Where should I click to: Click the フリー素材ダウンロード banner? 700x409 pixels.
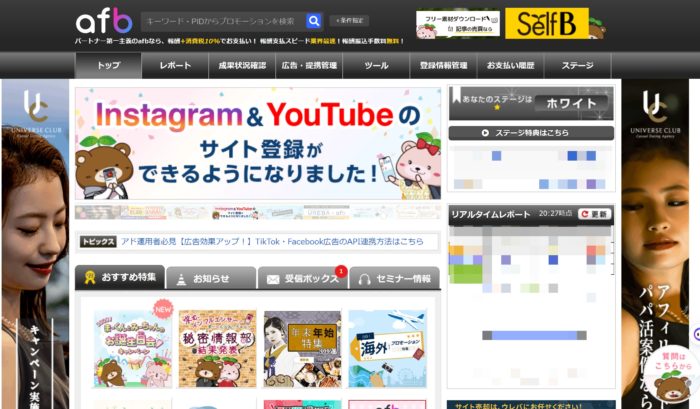coord(458,23)
